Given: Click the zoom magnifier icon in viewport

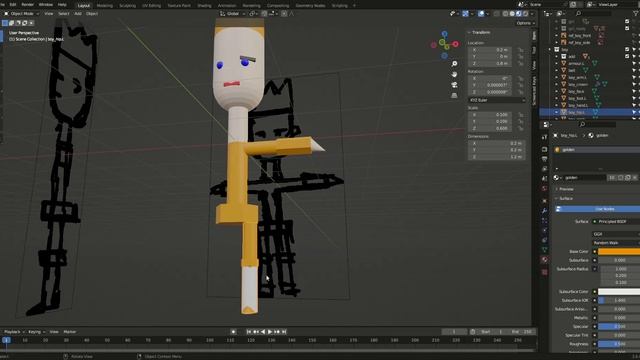Looking at the screenshot, I should (x=454, y=64).
